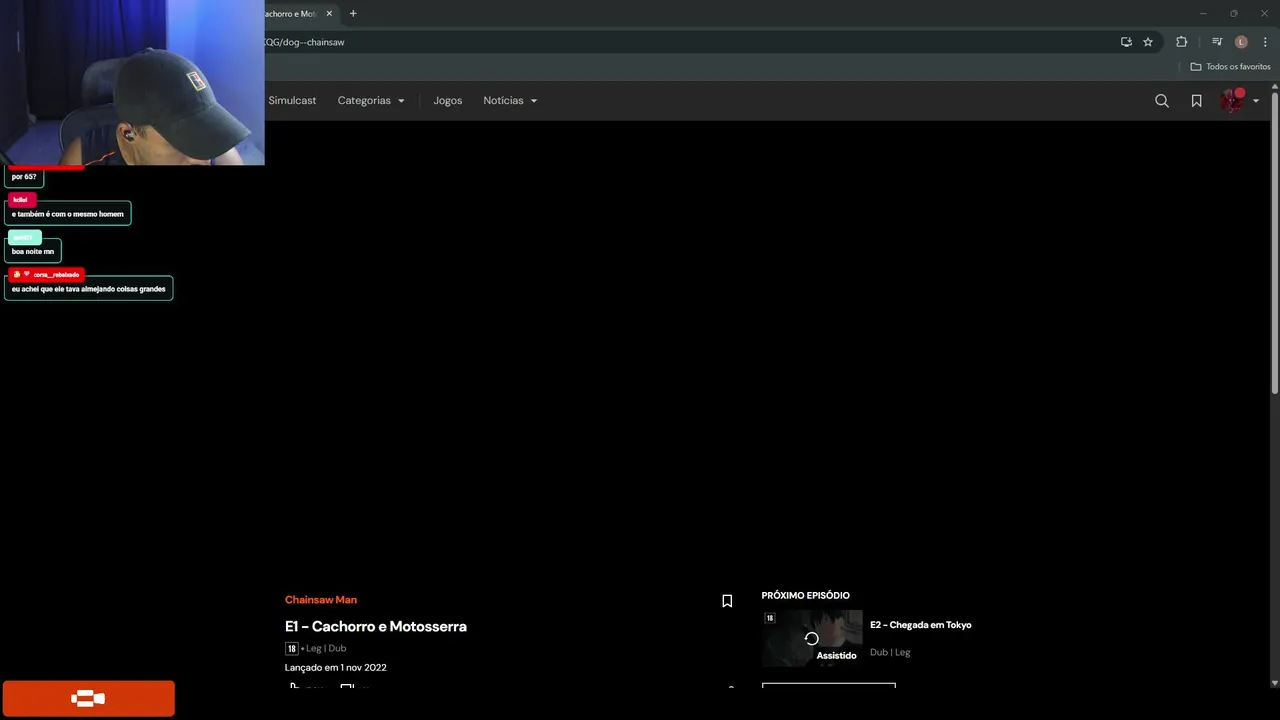This screenshot has width=1280, height=720.
Task: Click the page vertical scrollbar thumb
Action: [x=1275, y=243]
